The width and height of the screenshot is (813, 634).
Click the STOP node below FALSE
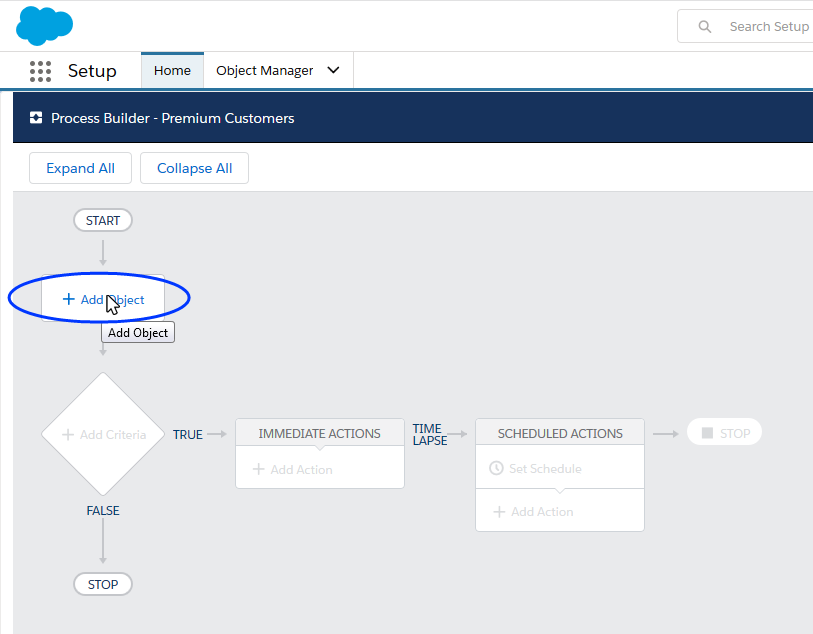tap(103, 584)
